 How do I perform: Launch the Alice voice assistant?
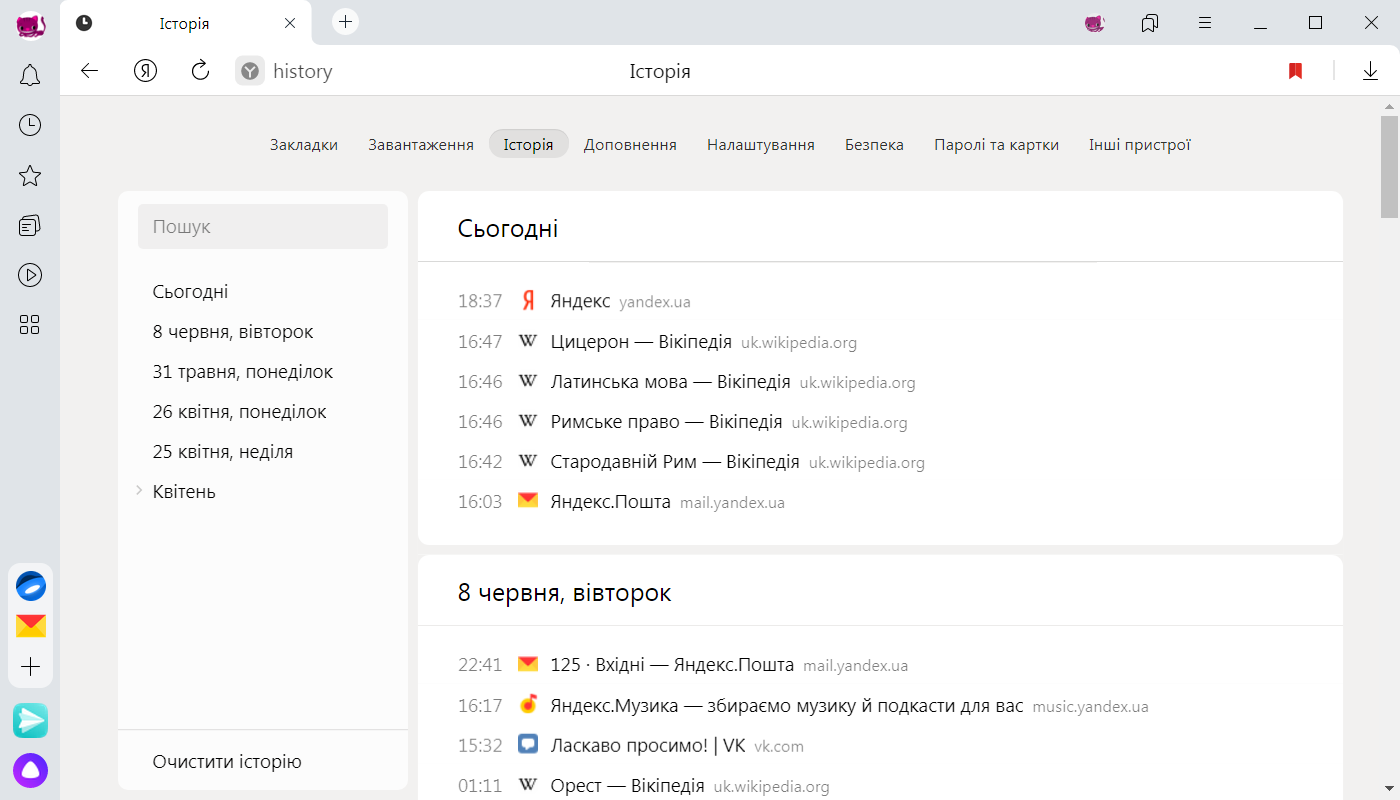31,770
